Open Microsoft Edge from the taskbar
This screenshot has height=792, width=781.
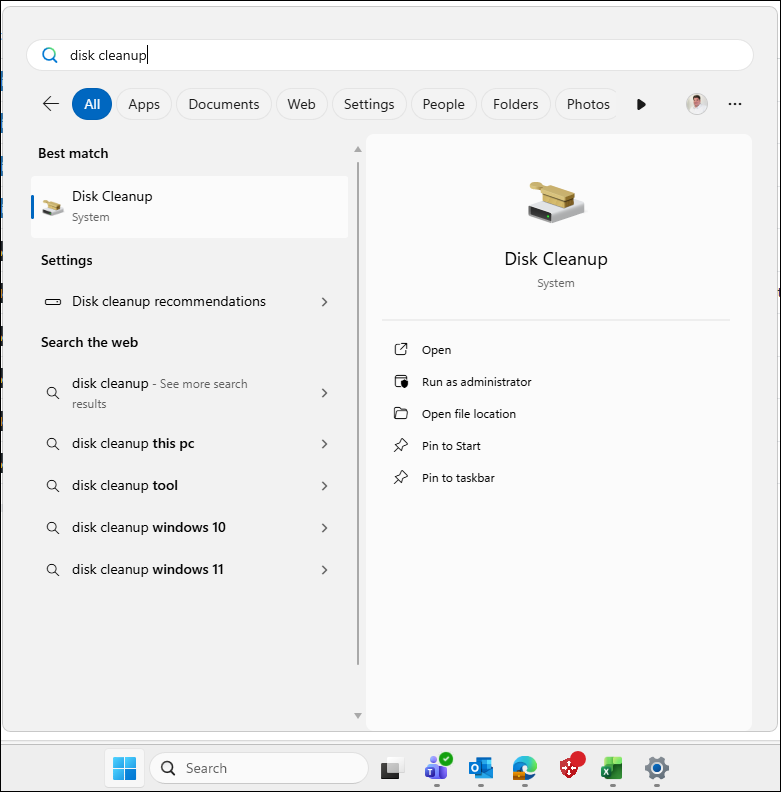pos(525,768)
